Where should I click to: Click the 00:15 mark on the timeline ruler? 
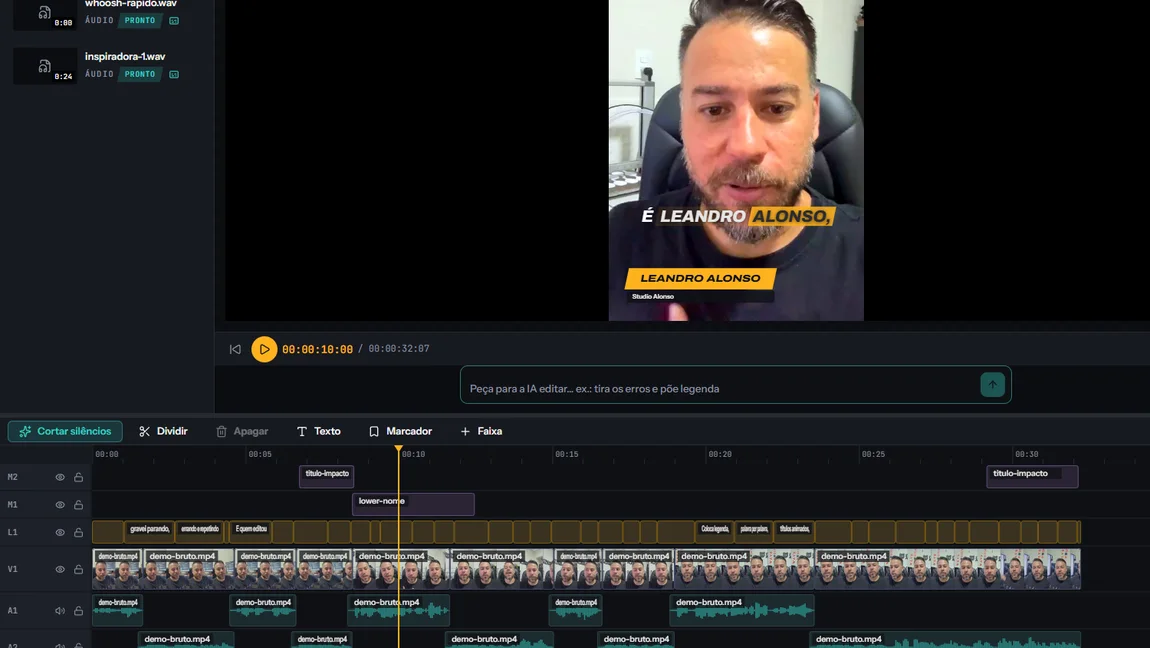[x=566, y=454]
